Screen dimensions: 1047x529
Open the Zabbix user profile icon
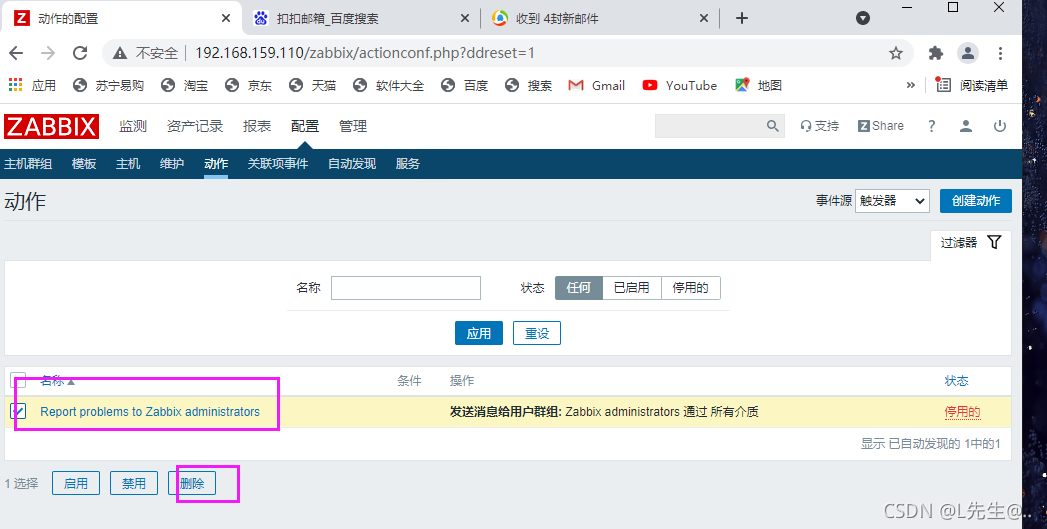966,126
